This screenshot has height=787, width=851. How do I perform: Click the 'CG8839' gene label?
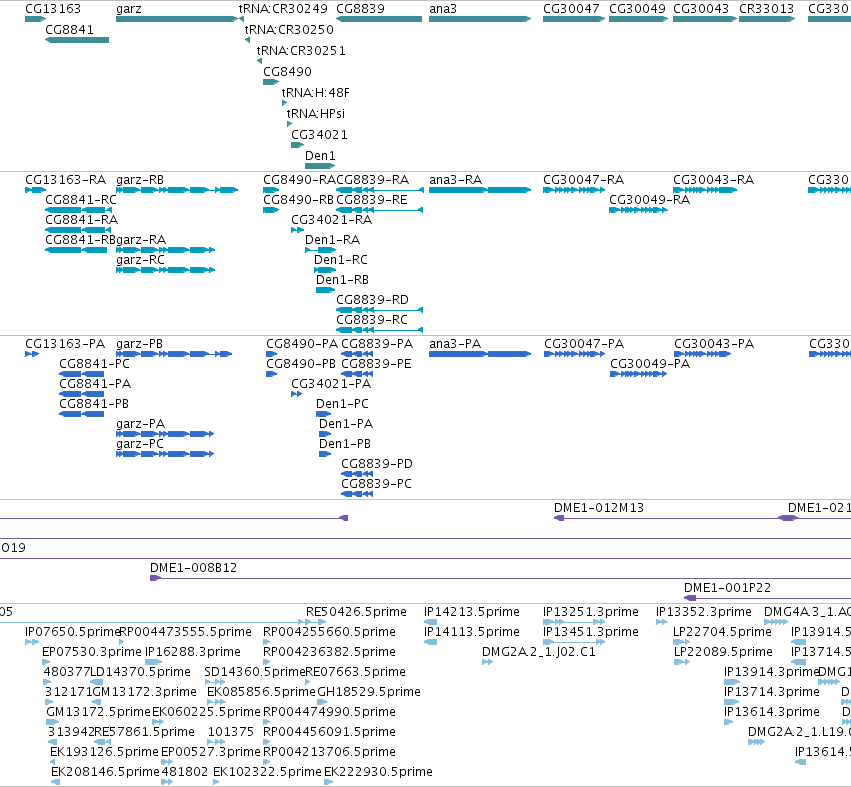(x=360, y=9)
